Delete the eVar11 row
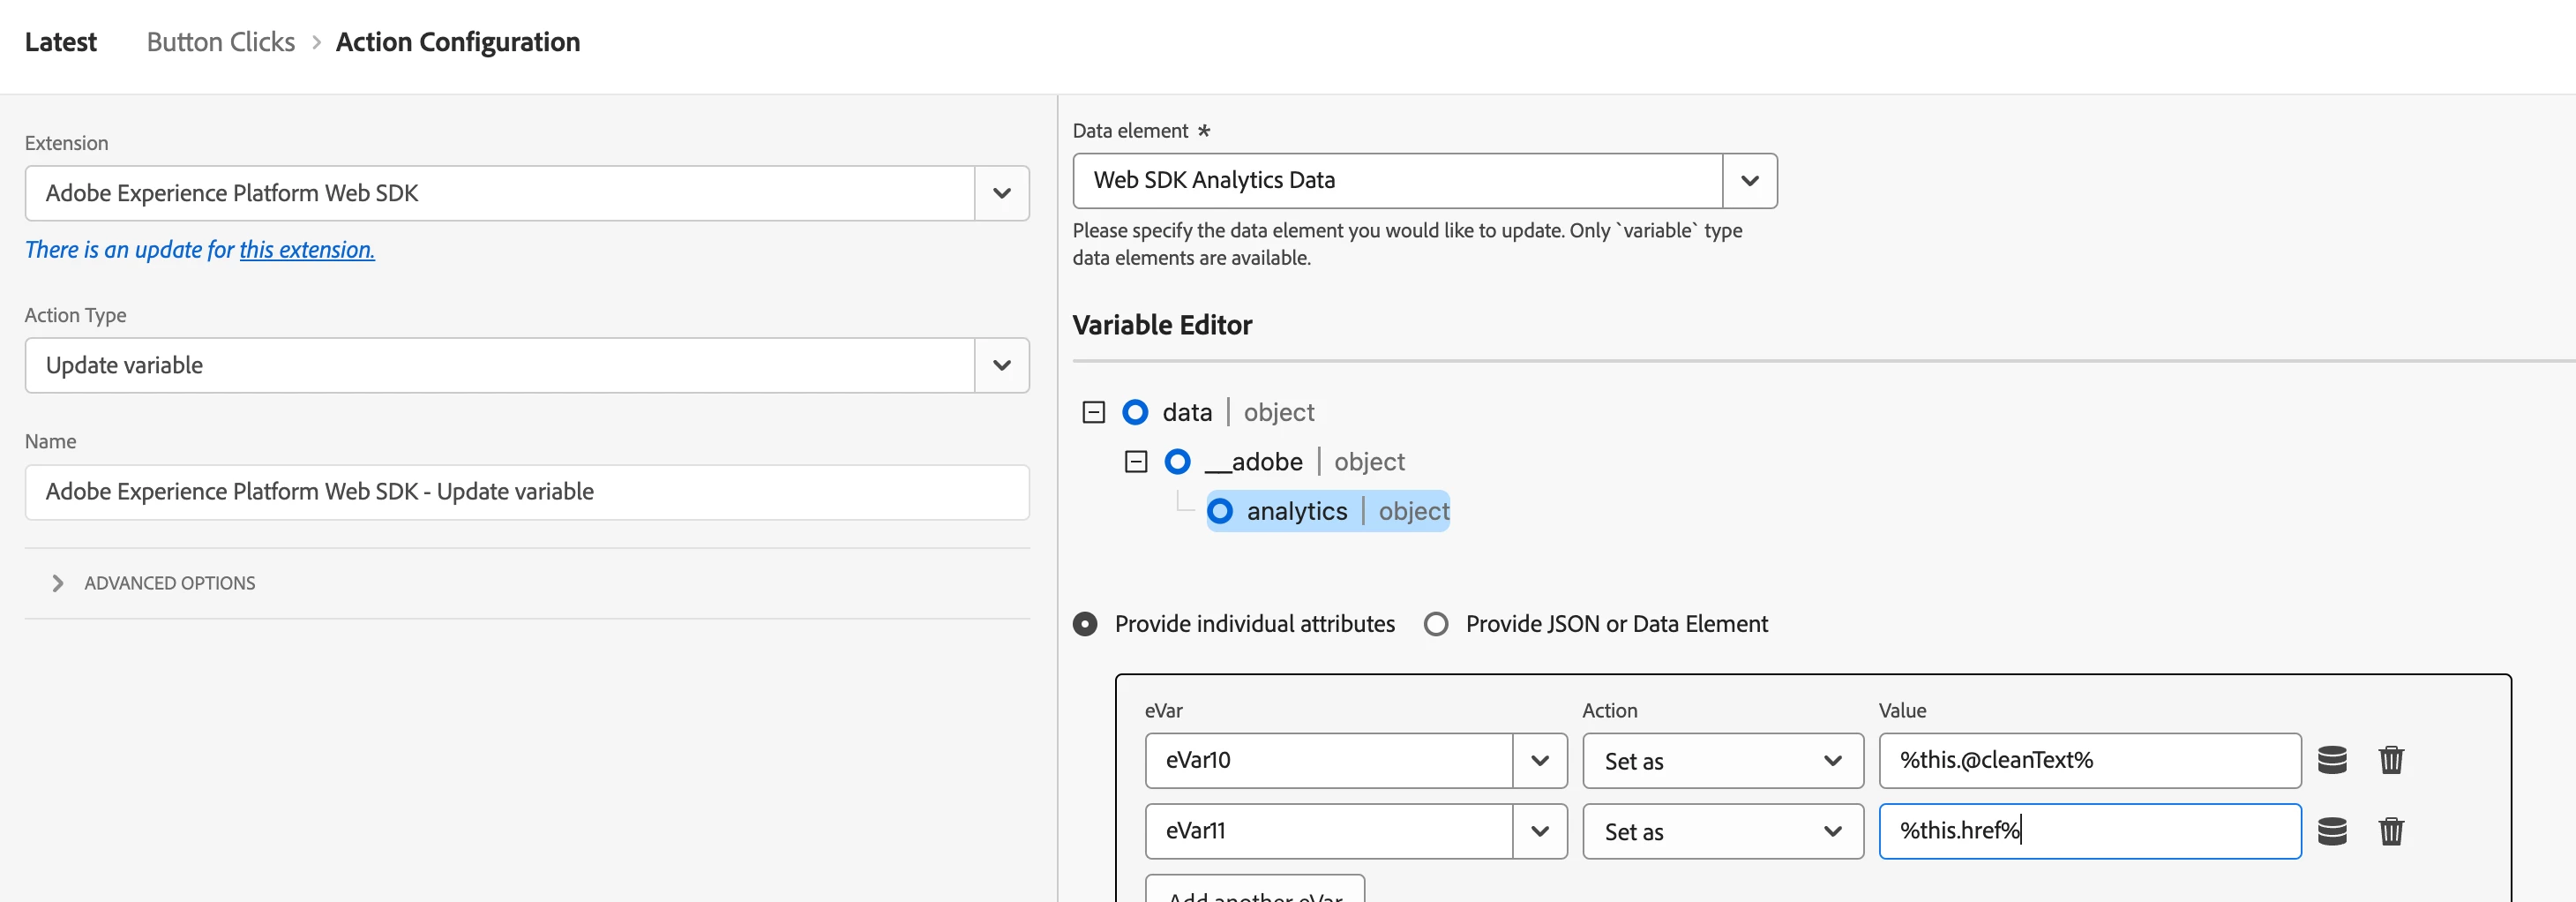The height and width of the screenshot is (902, 2576). coord(2391,831)
